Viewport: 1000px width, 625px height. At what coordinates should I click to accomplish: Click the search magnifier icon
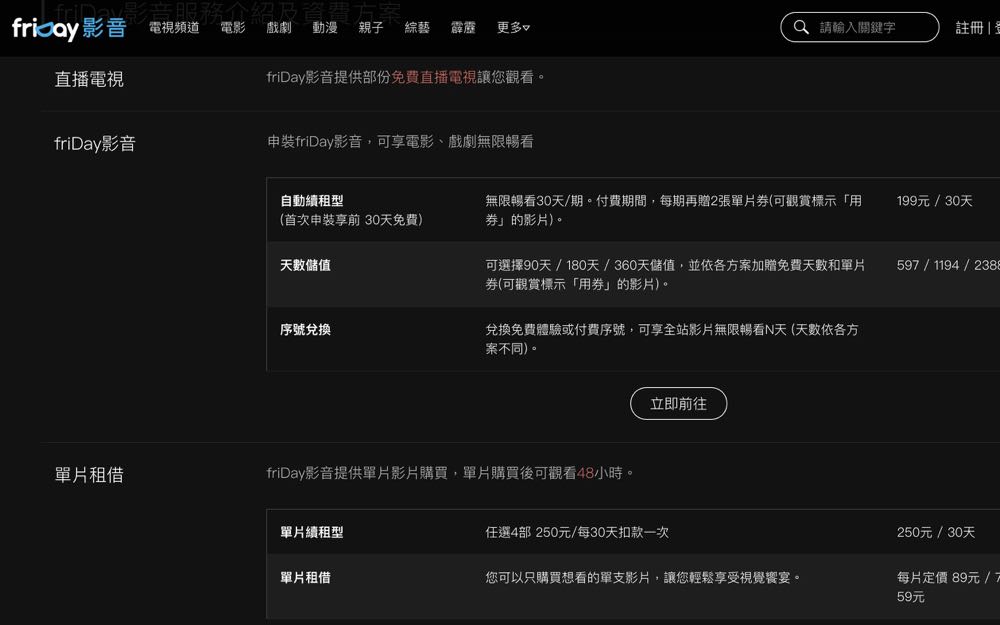point(801,27)
